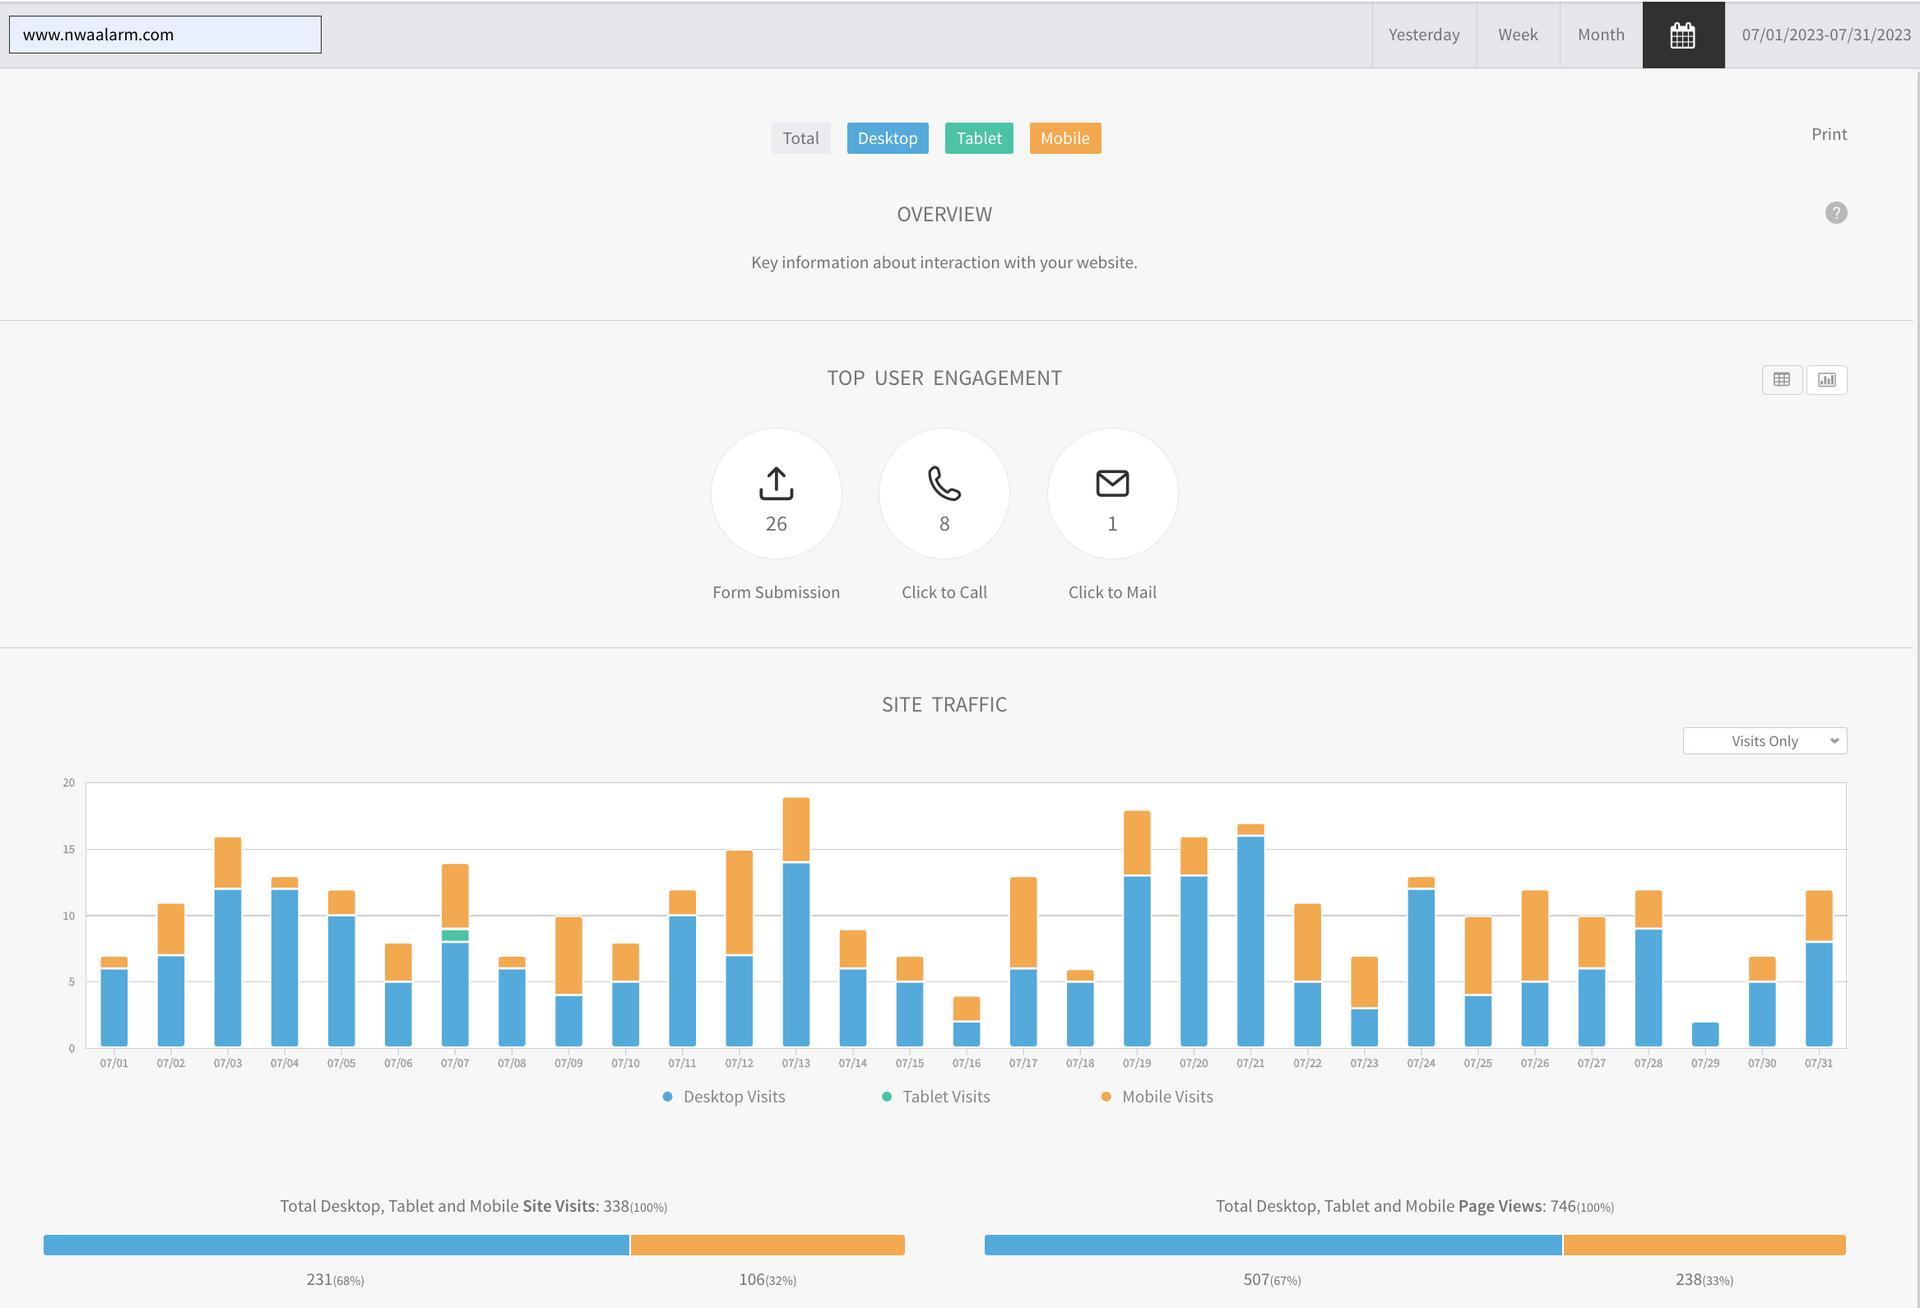
Task: Click the website URL input field
Action: [165, 35]
